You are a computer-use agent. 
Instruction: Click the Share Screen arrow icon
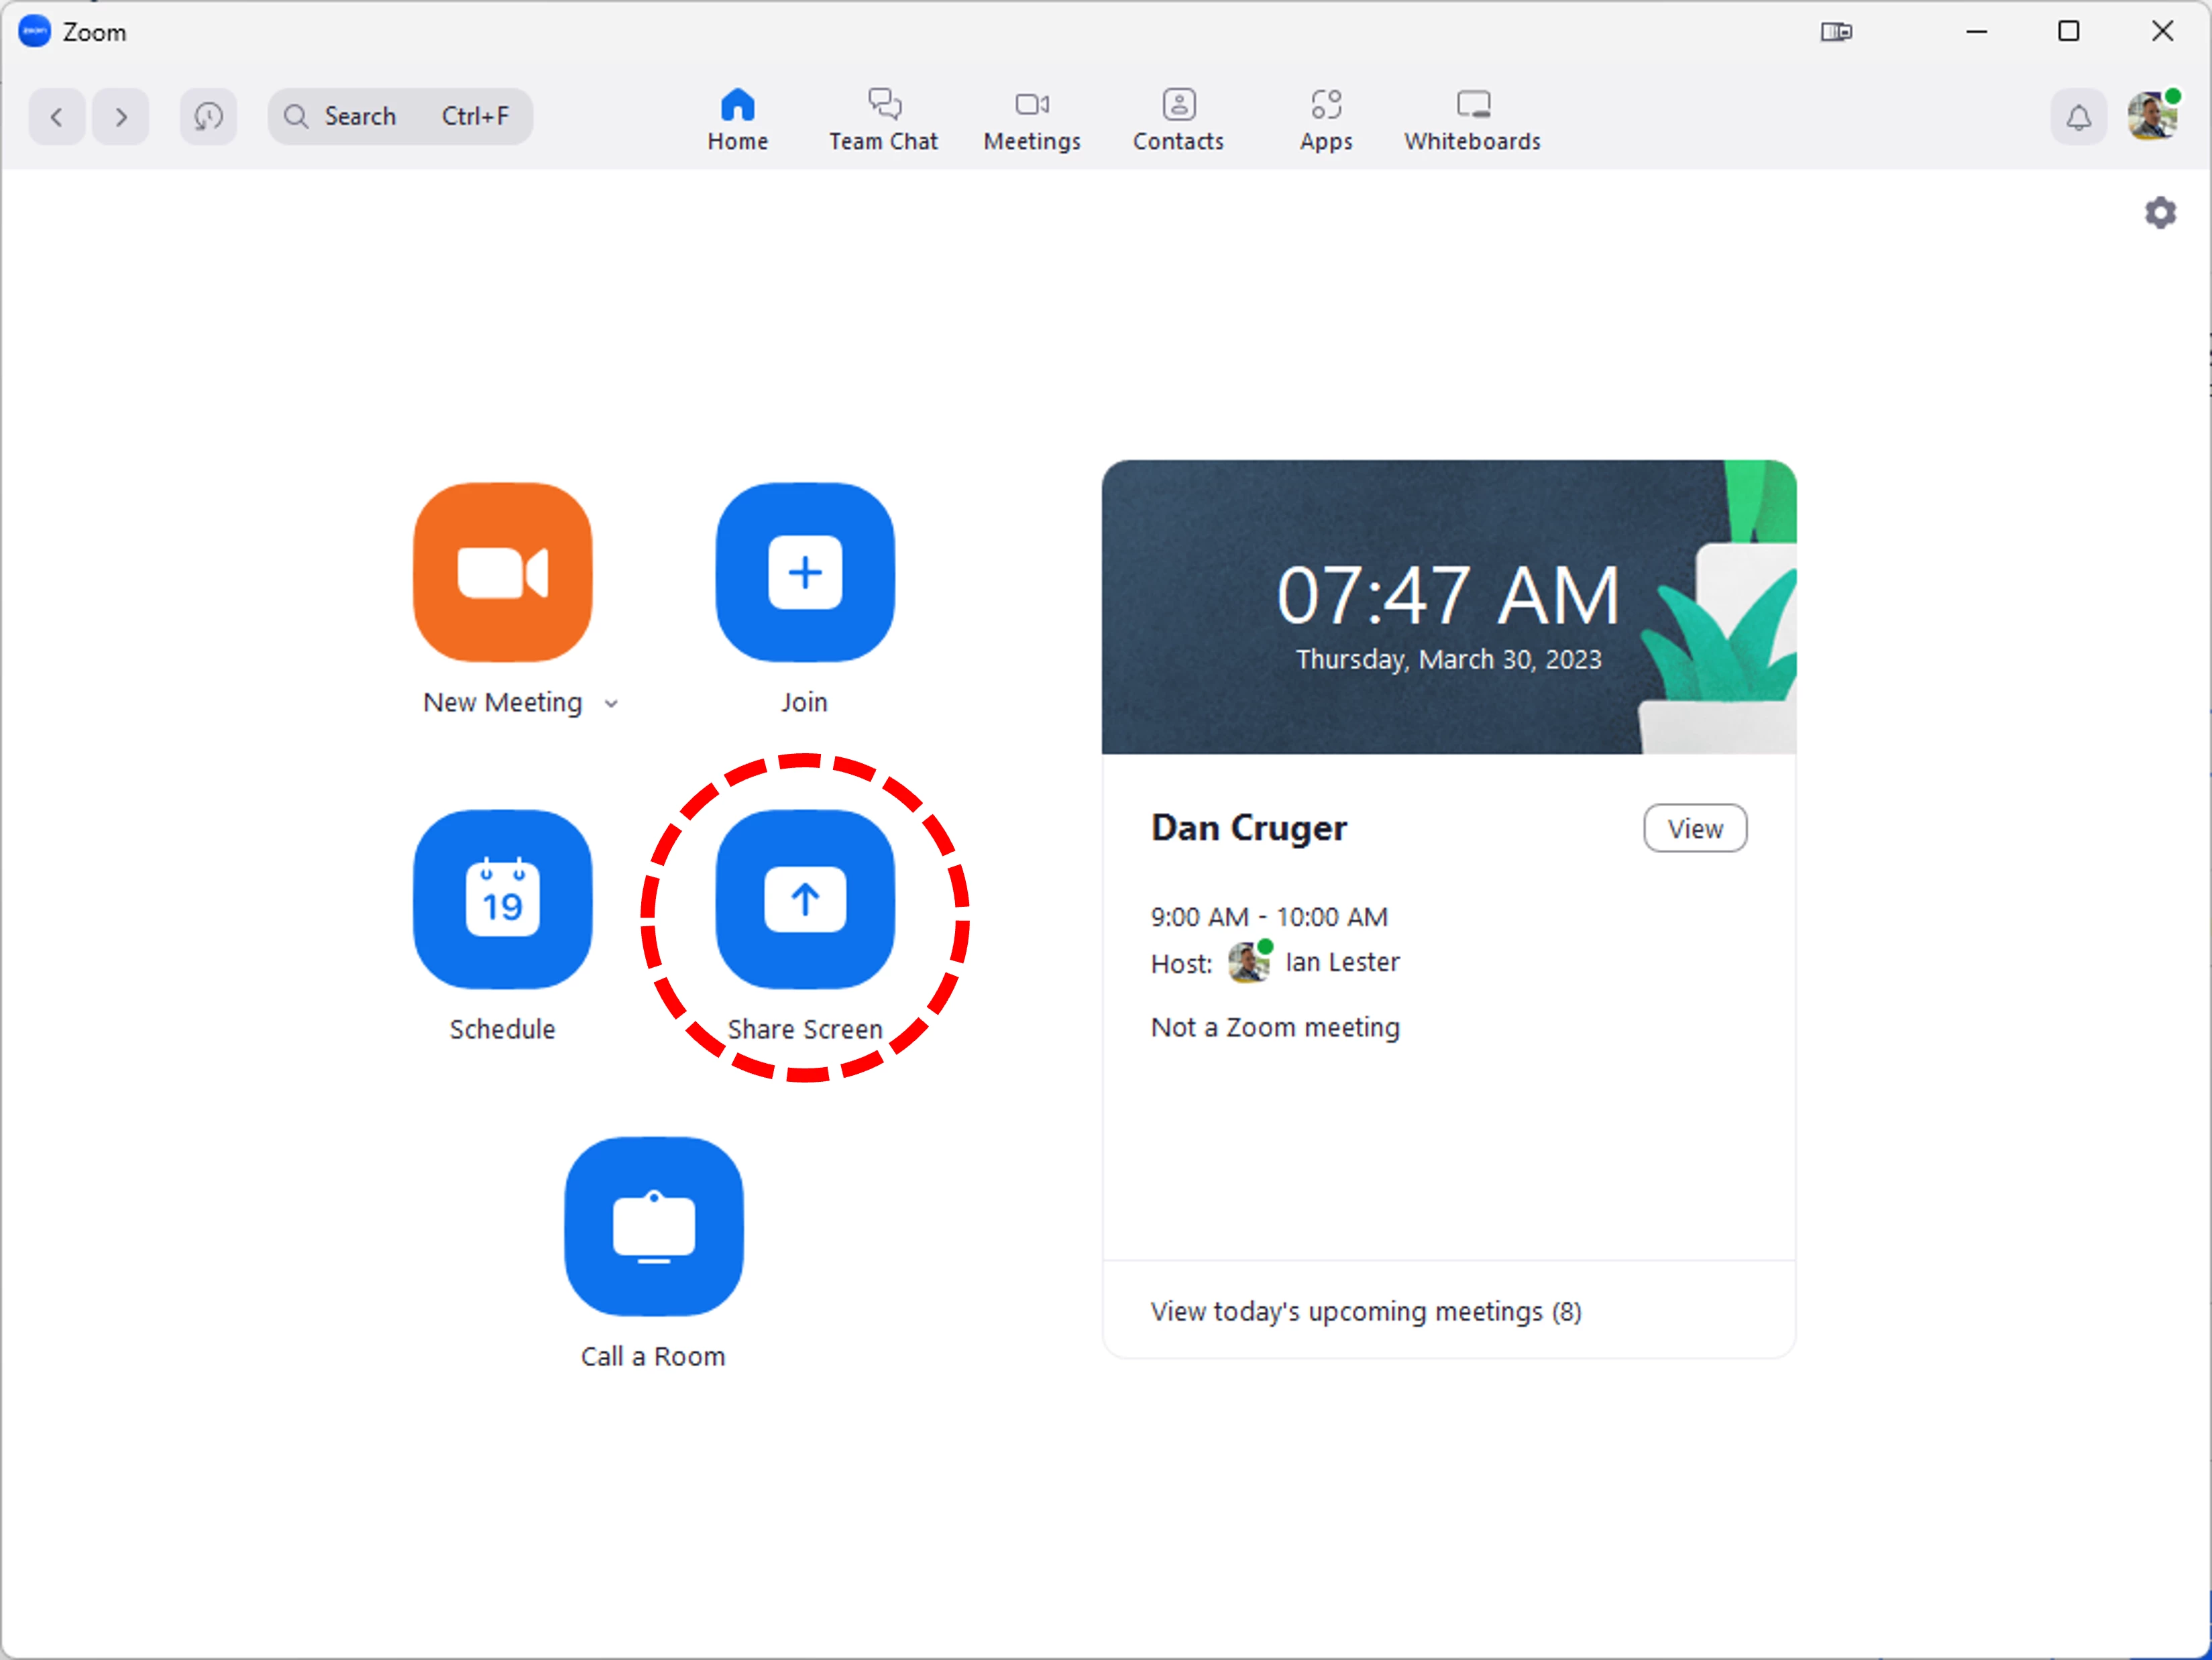804,899
